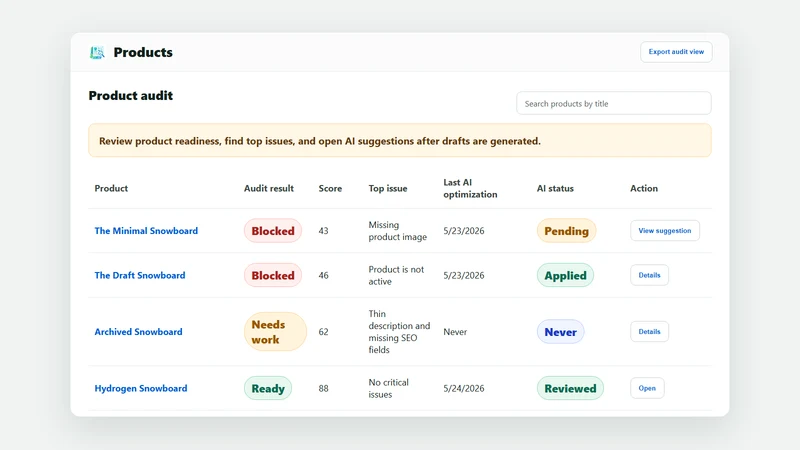Click the No critical issues text
The image size is (800, 450).
pos(388,388)
